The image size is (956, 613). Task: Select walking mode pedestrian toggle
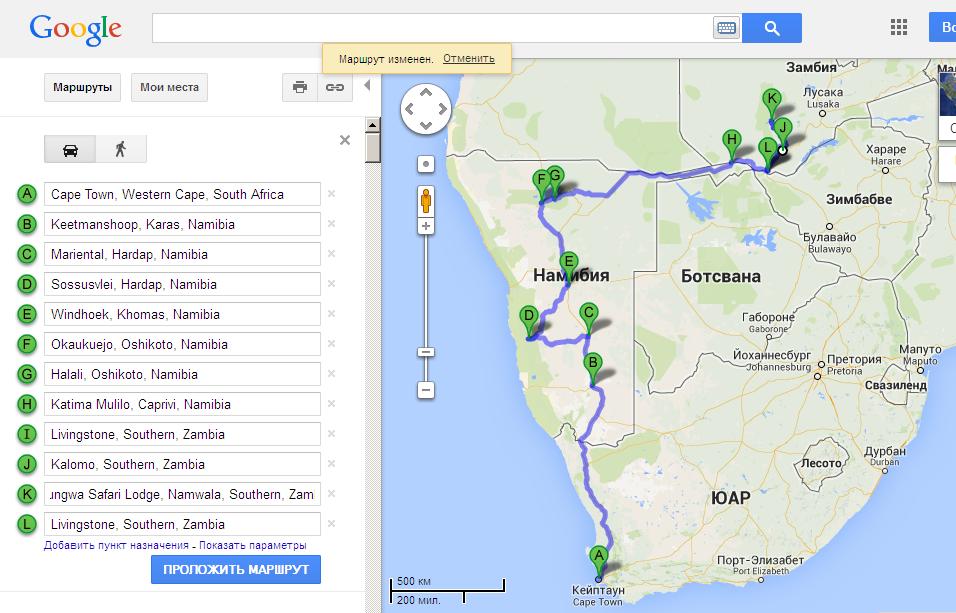point(121,149)
